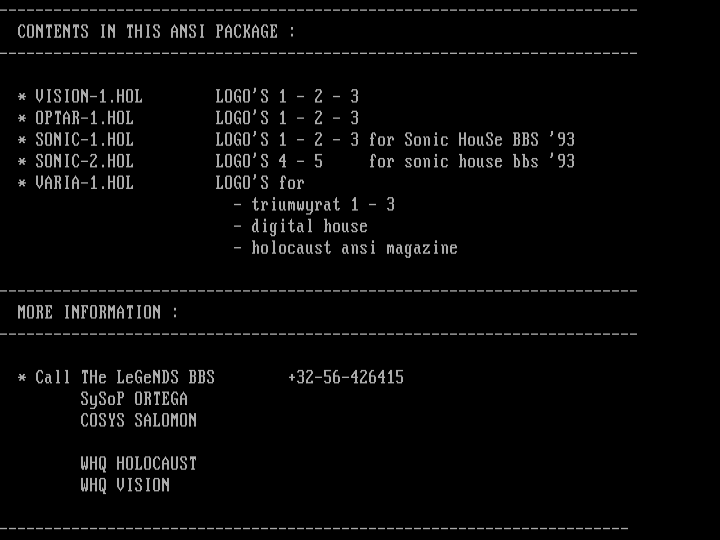Click the LOGO'S for text beside VARIA-1.HOL

coord(260,183)
